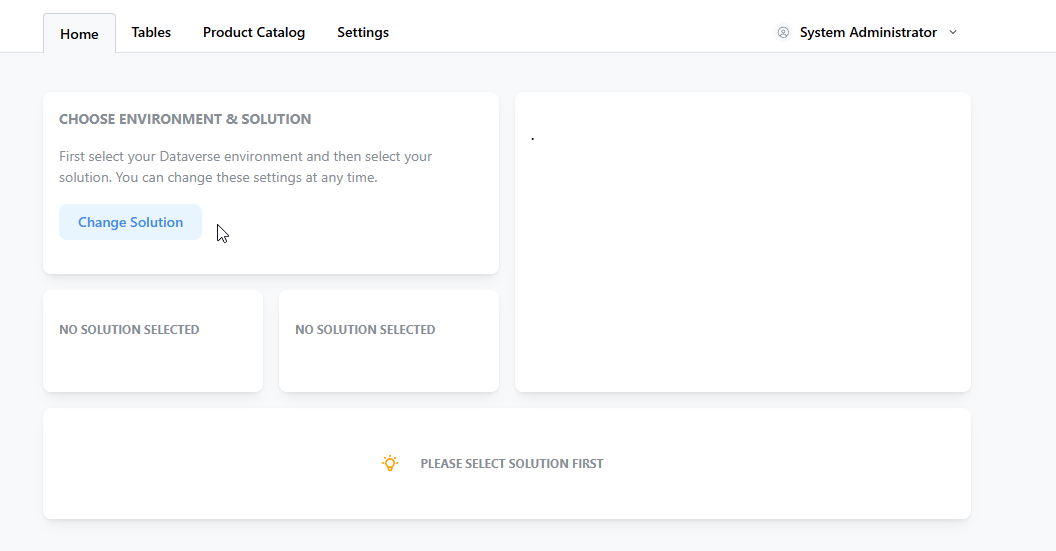Viewport: 1056px width, 551px height.
Task: Open the System Administrator account name
Action: [x=868, y=32]
